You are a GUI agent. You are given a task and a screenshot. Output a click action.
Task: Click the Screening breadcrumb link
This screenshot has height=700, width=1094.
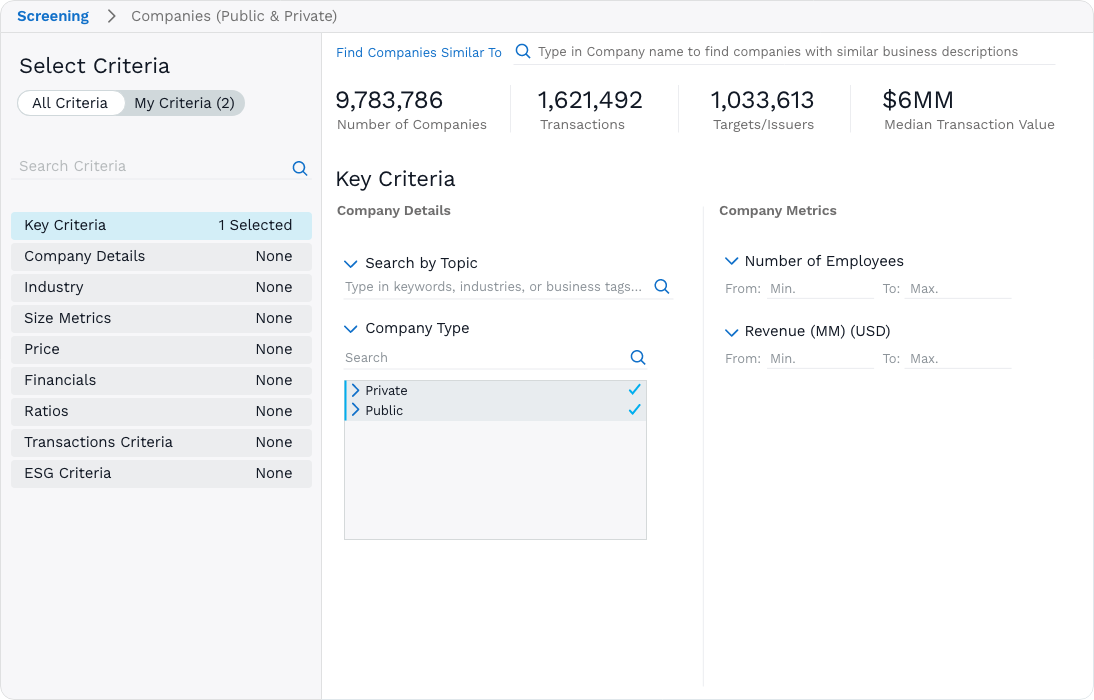click(x=53, y=16)
